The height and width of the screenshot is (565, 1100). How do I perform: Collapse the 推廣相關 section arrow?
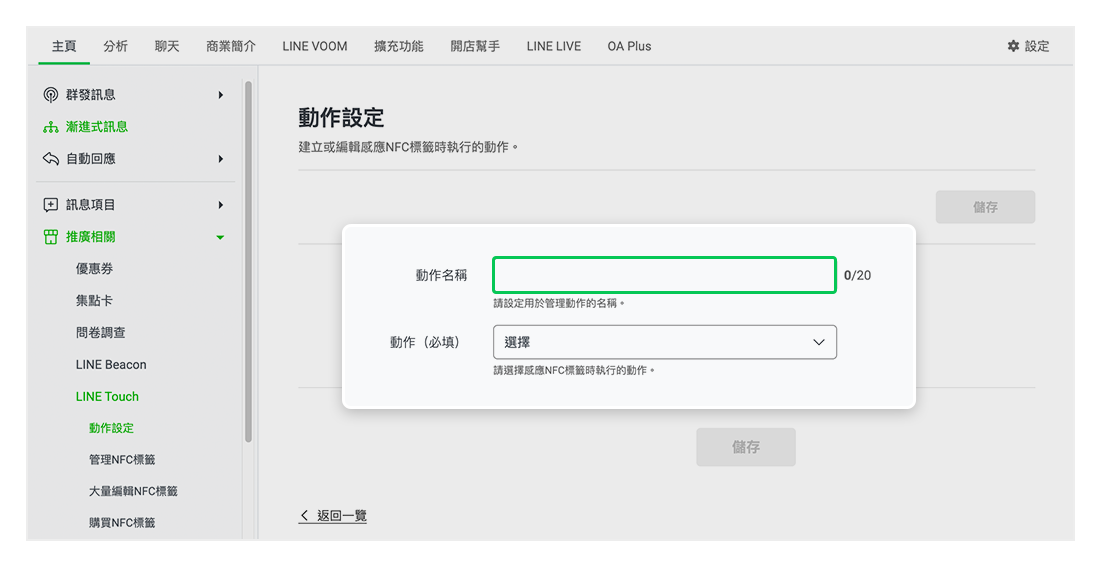coord(220,237)
